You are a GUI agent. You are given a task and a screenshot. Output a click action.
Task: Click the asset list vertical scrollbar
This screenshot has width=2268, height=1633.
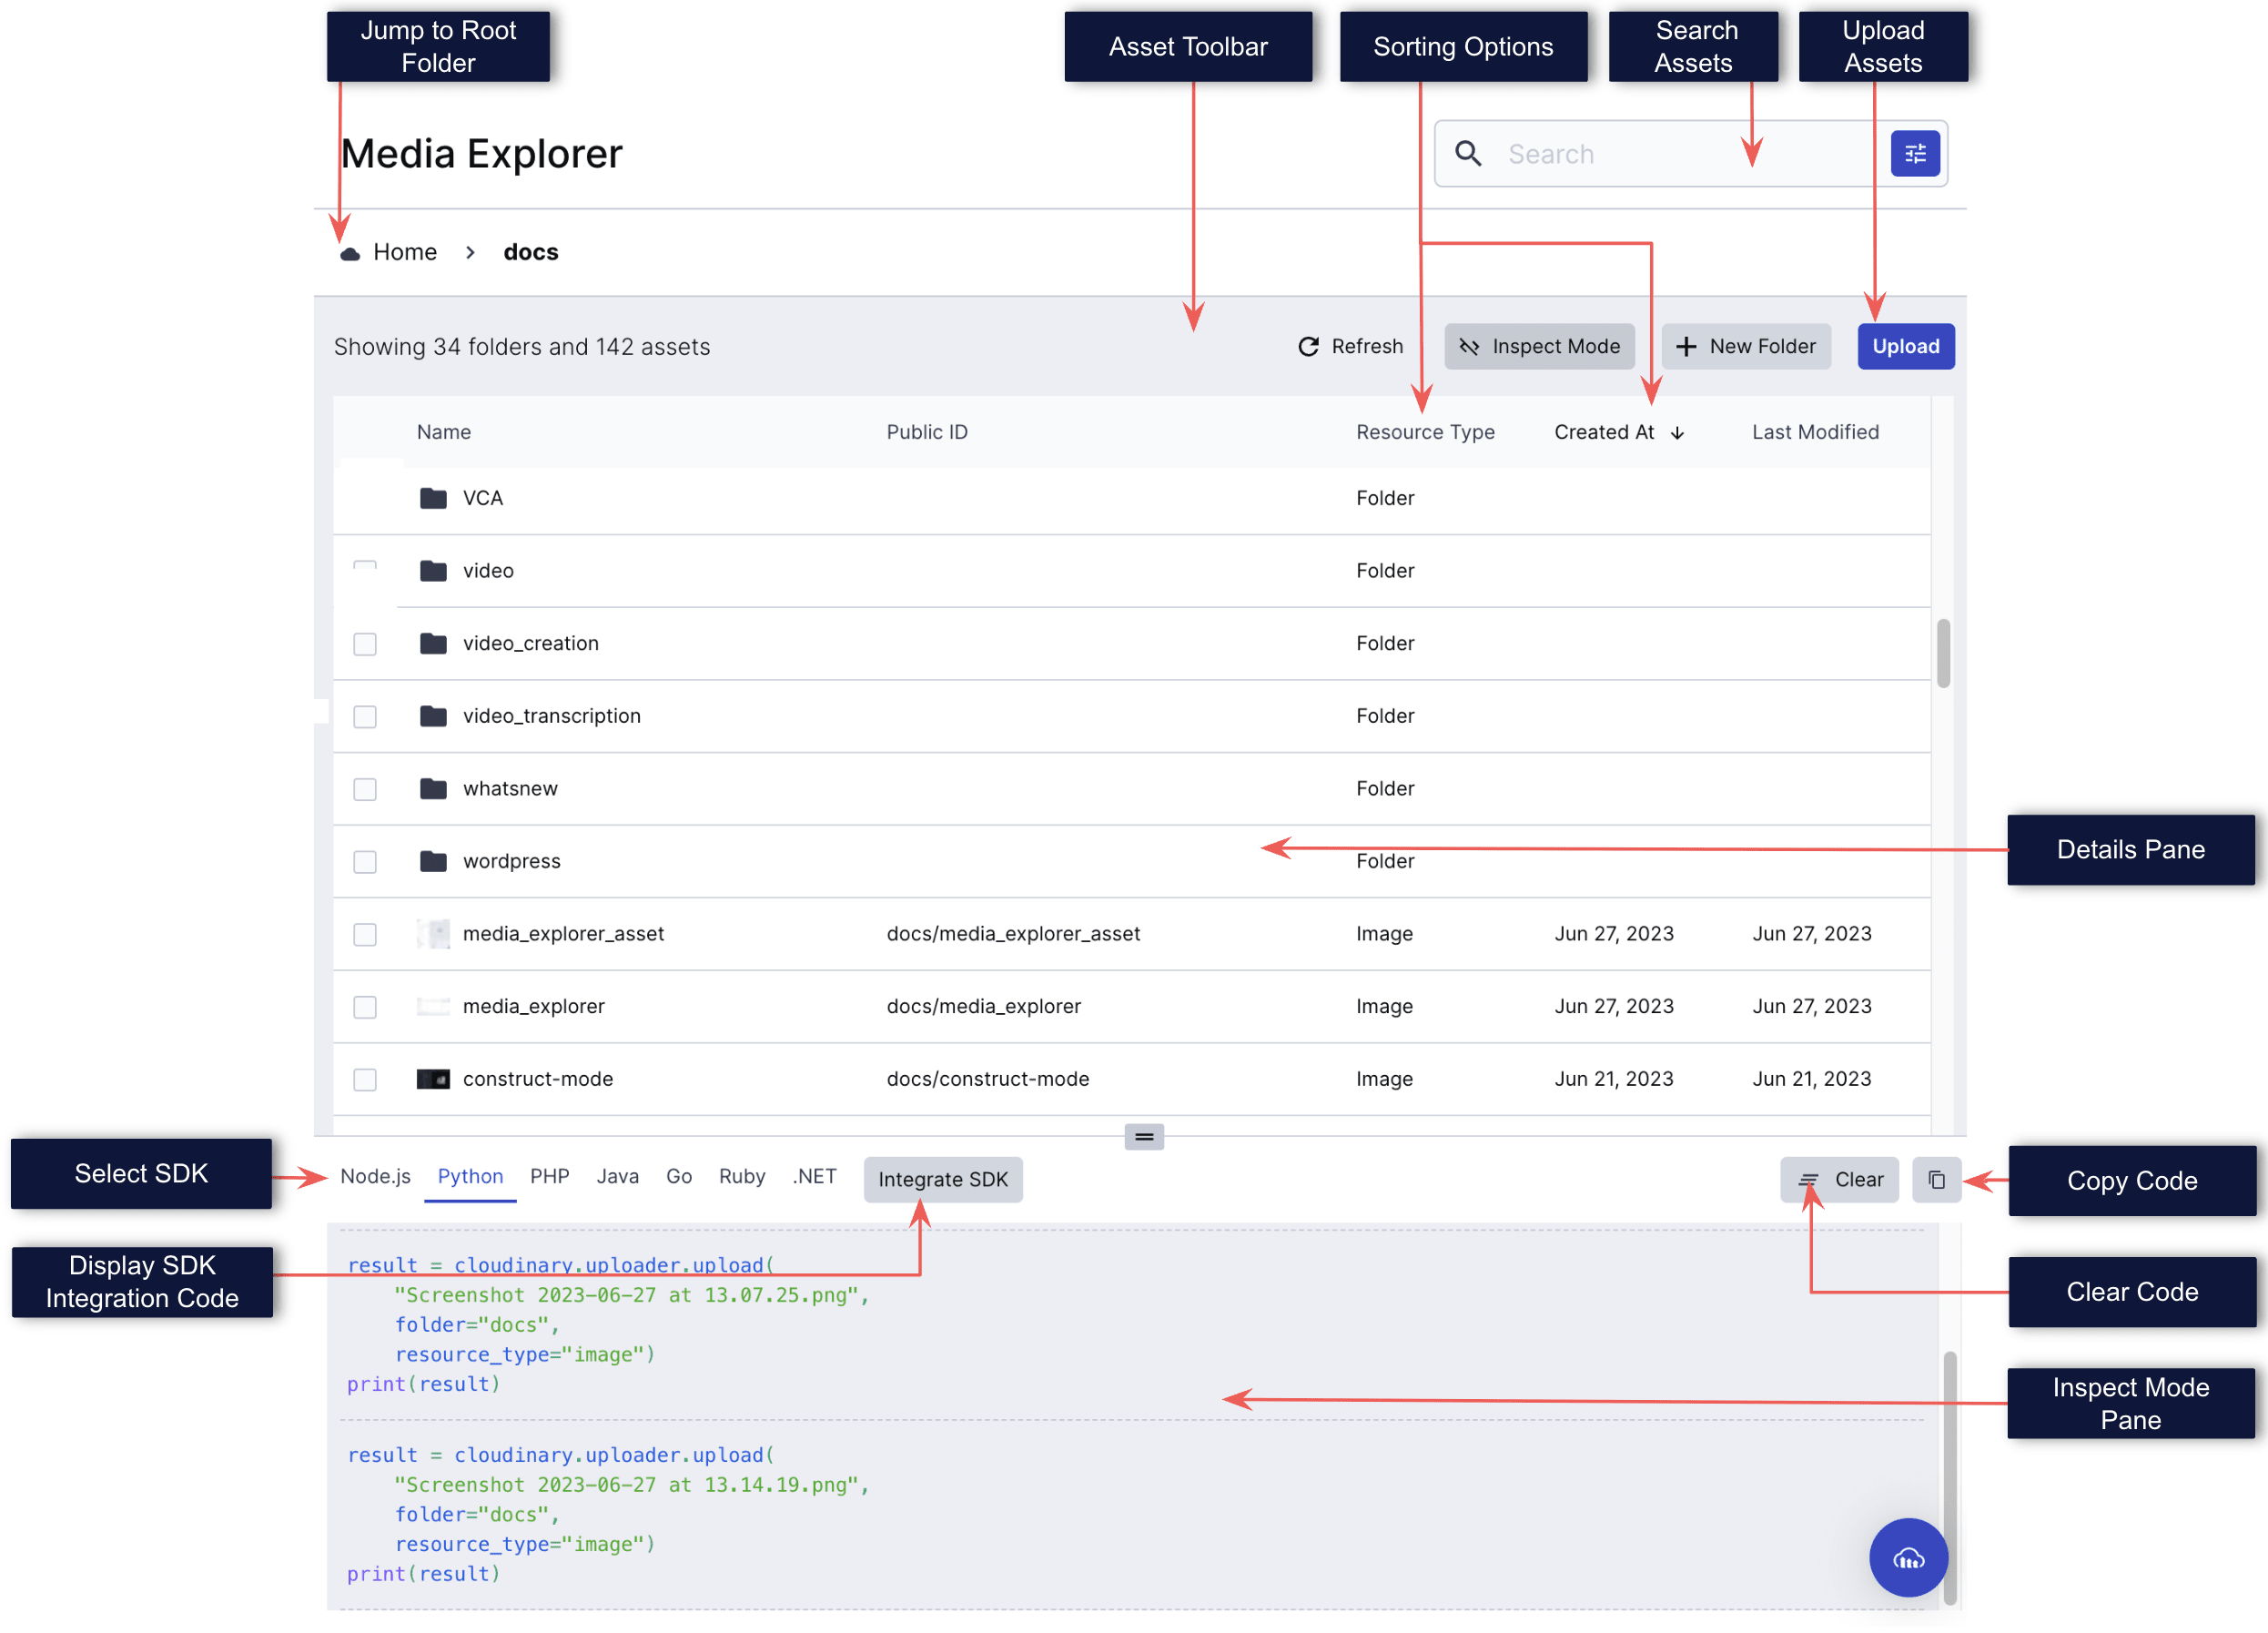click(1942, 653)
